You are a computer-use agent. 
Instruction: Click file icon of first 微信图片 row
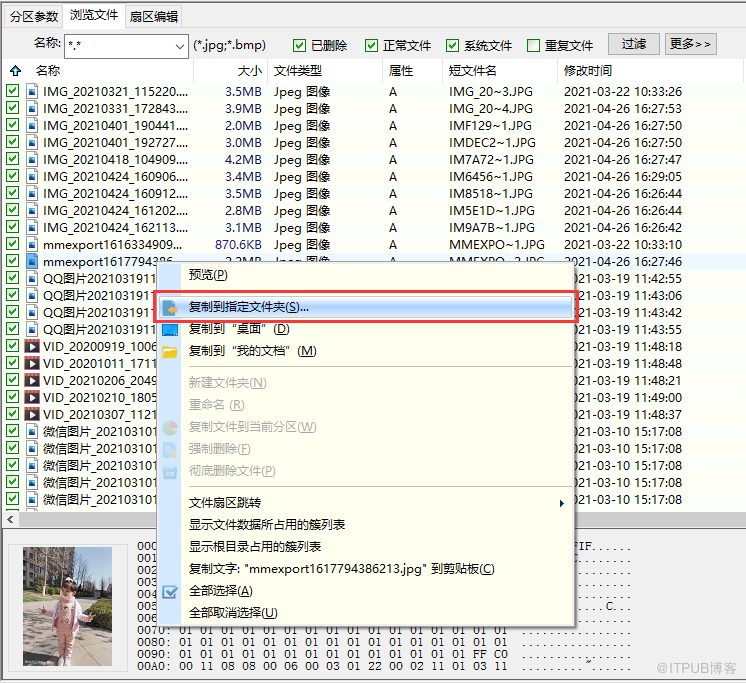point(32,431)
